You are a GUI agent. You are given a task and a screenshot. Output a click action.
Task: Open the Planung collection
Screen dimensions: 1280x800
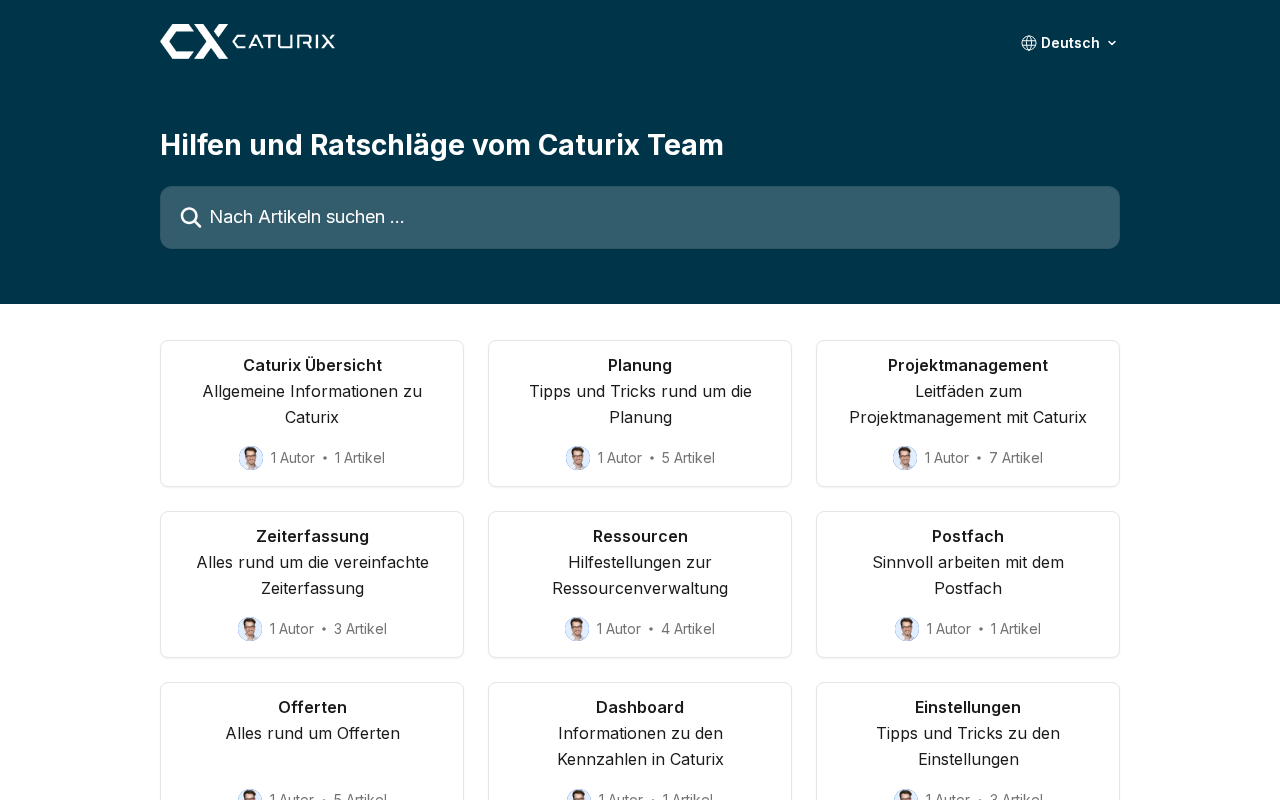tap(640, 366)
